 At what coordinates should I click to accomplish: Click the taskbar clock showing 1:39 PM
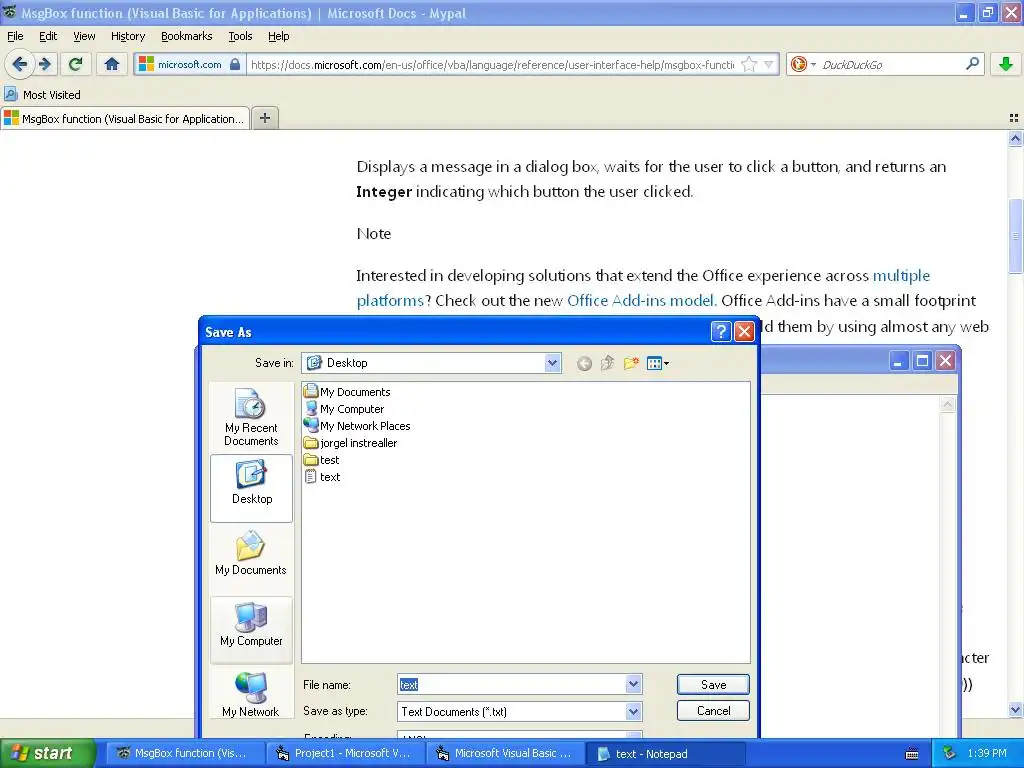pyautogui.click(x=987, y=753)
